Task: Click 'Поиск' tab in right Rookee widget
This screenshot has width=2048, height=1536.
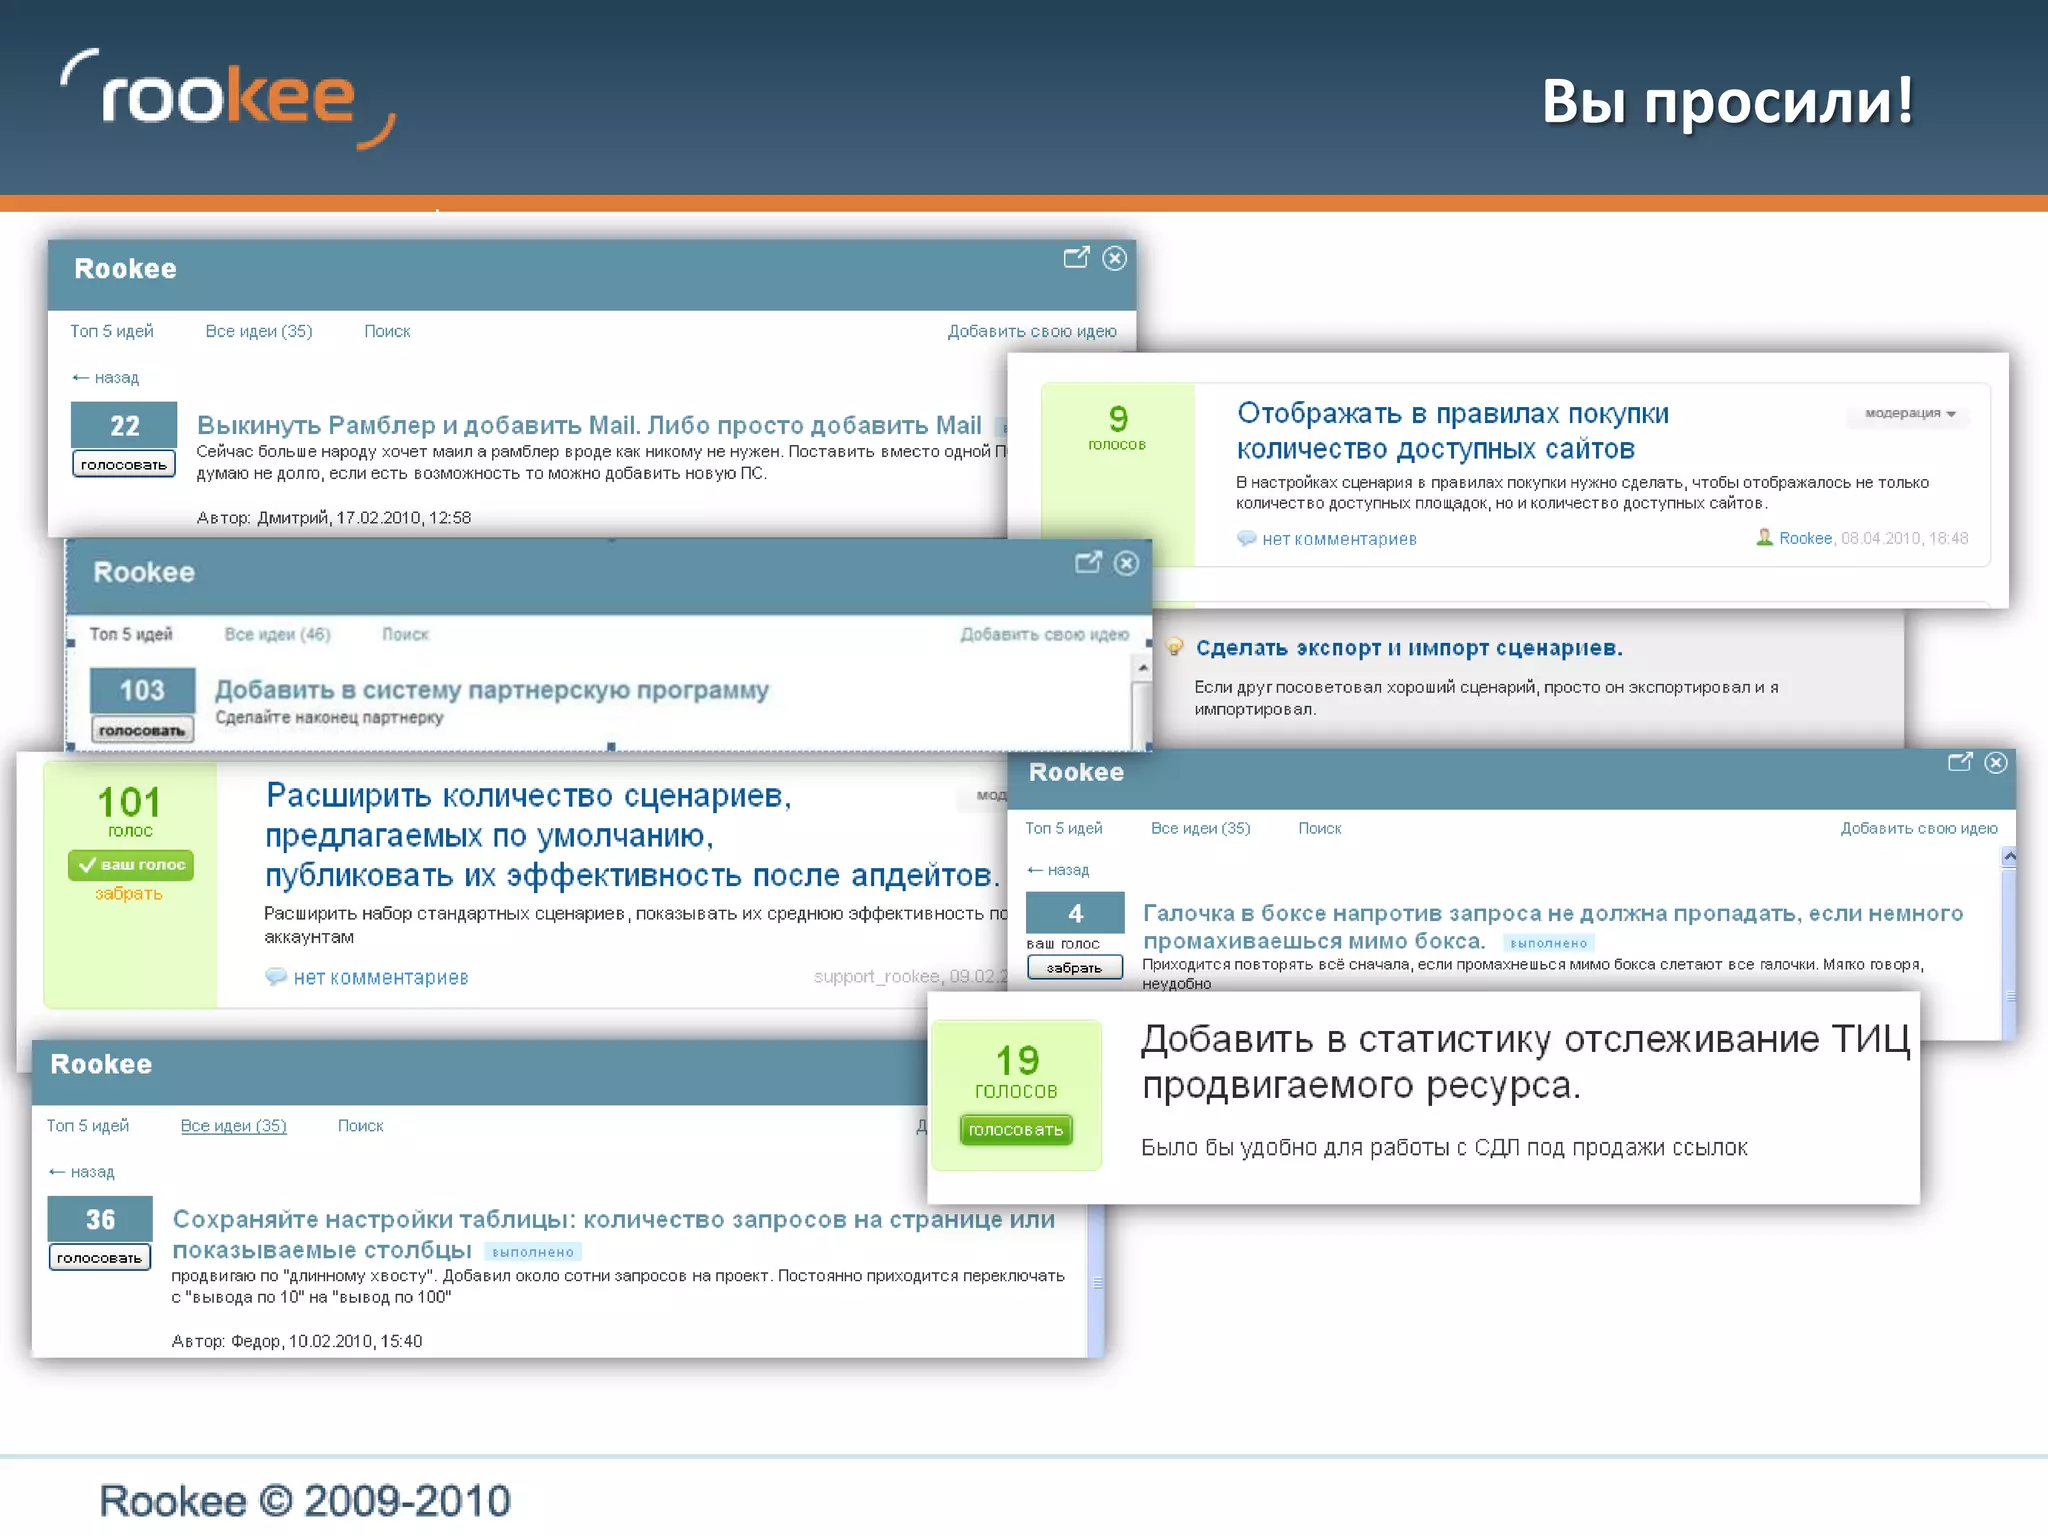Action: [1319, 828]
